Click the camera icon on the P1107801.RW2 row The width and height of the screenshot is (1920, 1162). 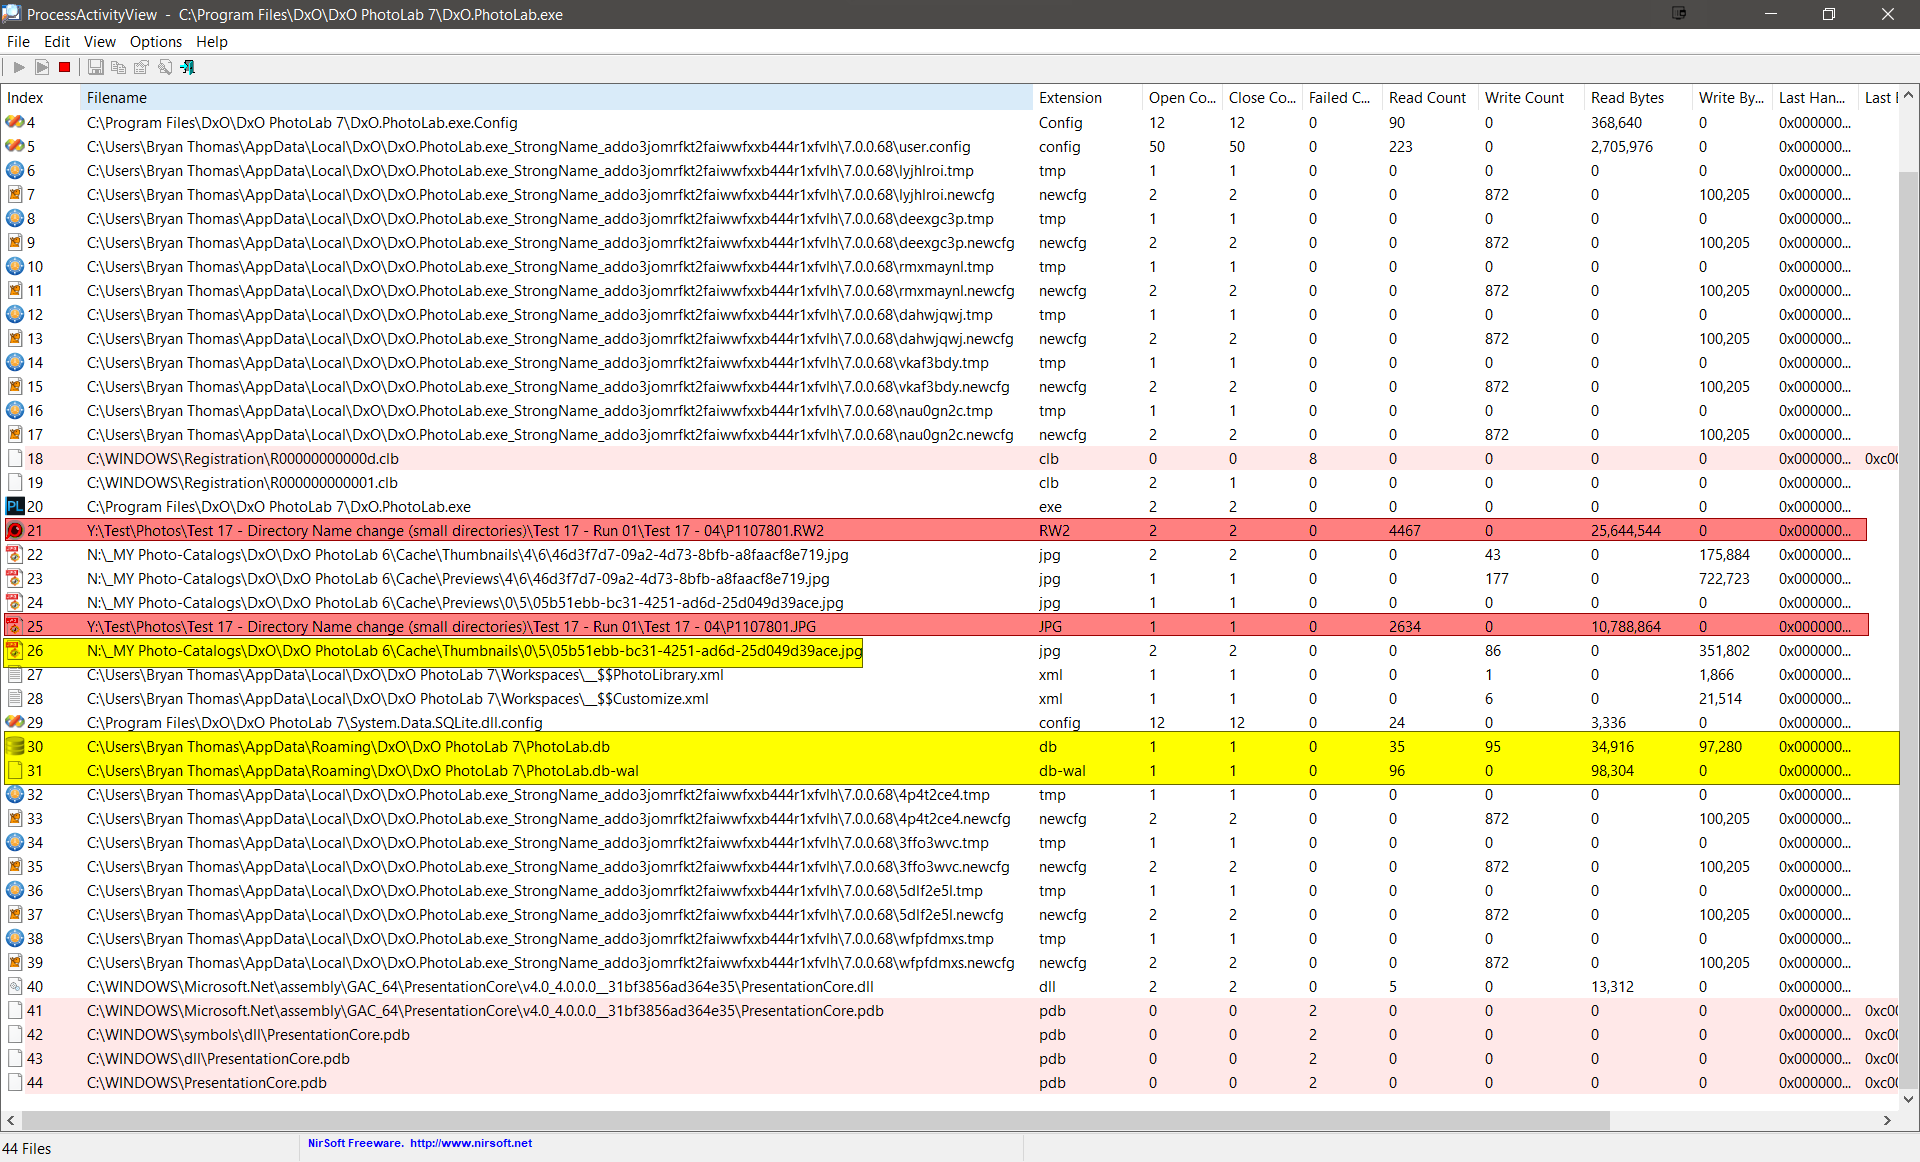[x=15, y=530]
